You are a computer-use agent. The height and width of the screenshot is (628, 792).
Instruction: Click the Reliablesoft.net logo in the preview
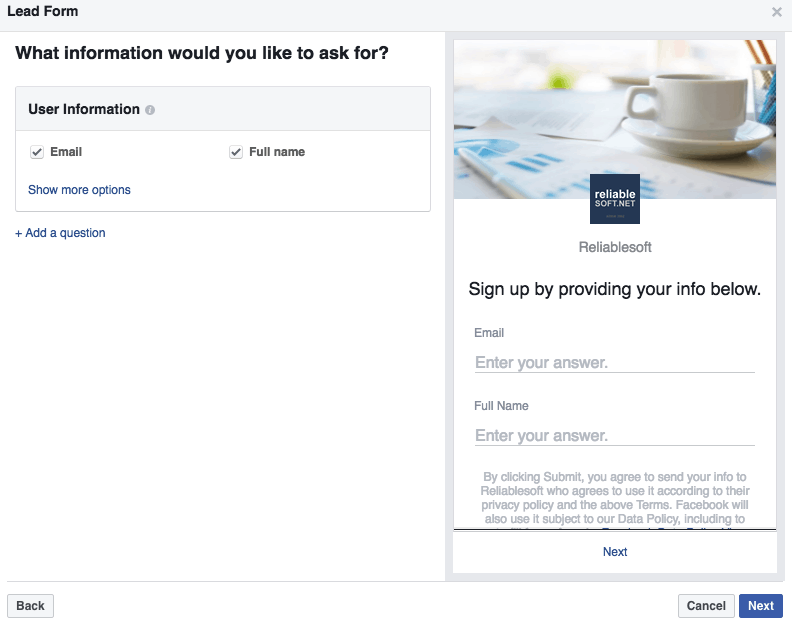pyautogui.click(x=615, y=199)
